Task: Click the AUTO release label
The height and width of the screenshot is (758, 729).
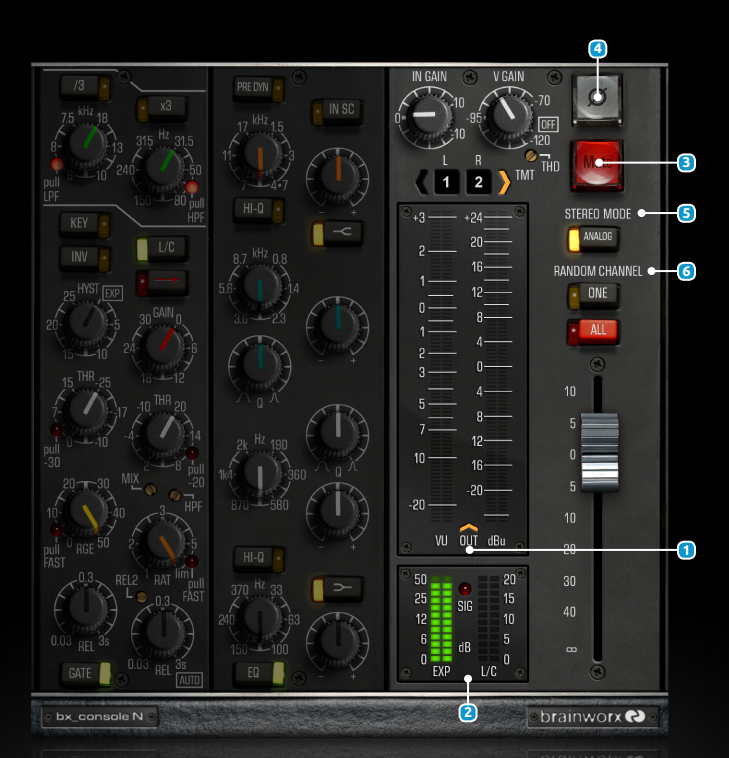Action: pos(190,680)
